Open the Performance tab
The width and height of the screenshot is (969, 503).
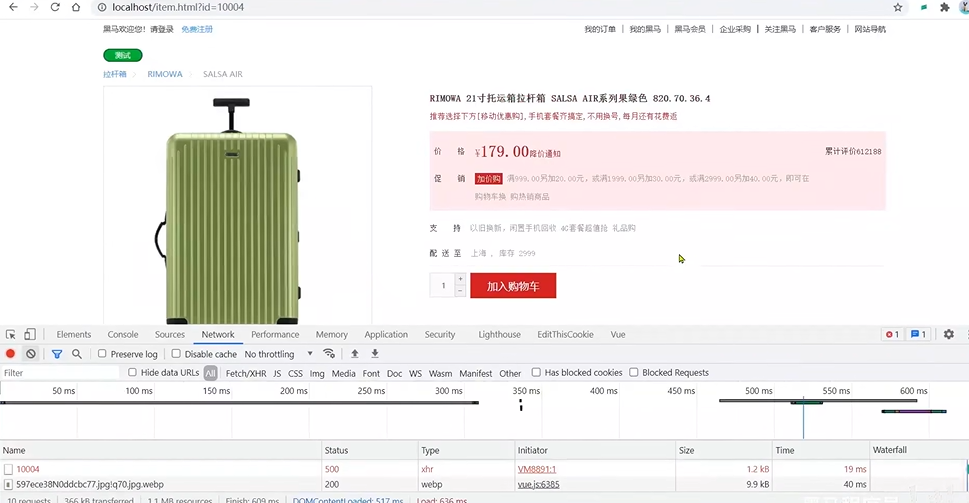pyautogui.click(x=275, y=334)
